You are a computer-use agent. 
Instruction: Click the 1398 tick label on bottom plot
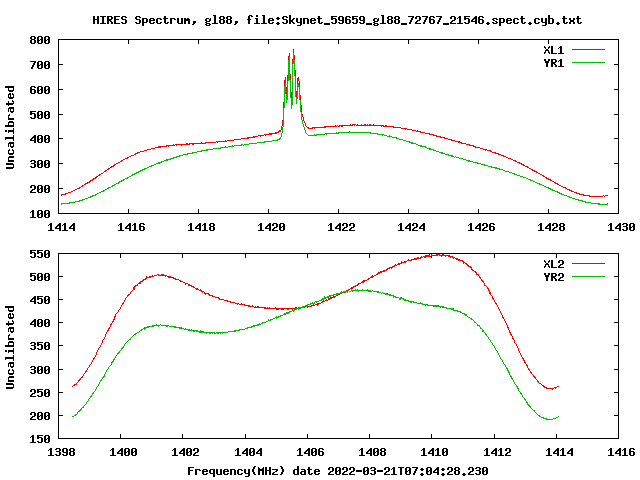tap(61, 452)
